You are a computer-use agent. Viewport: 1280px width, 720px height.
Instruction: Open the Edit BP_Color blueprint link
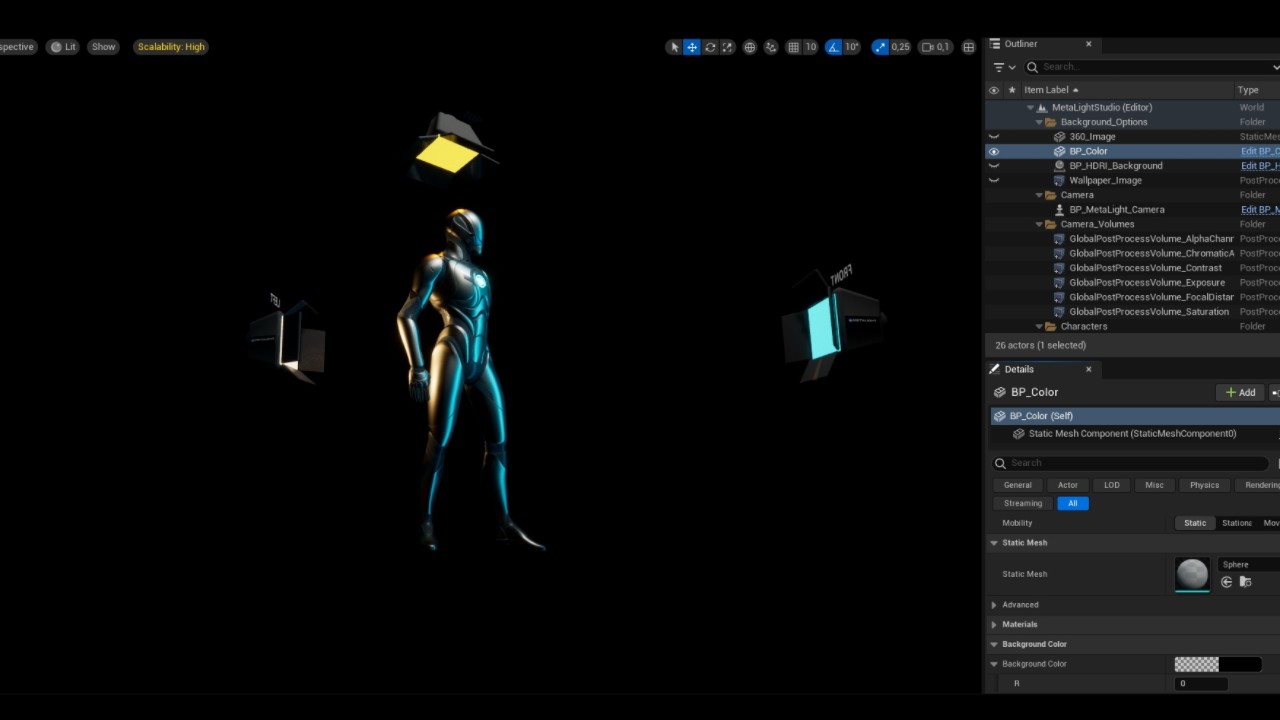[1260, 152]
